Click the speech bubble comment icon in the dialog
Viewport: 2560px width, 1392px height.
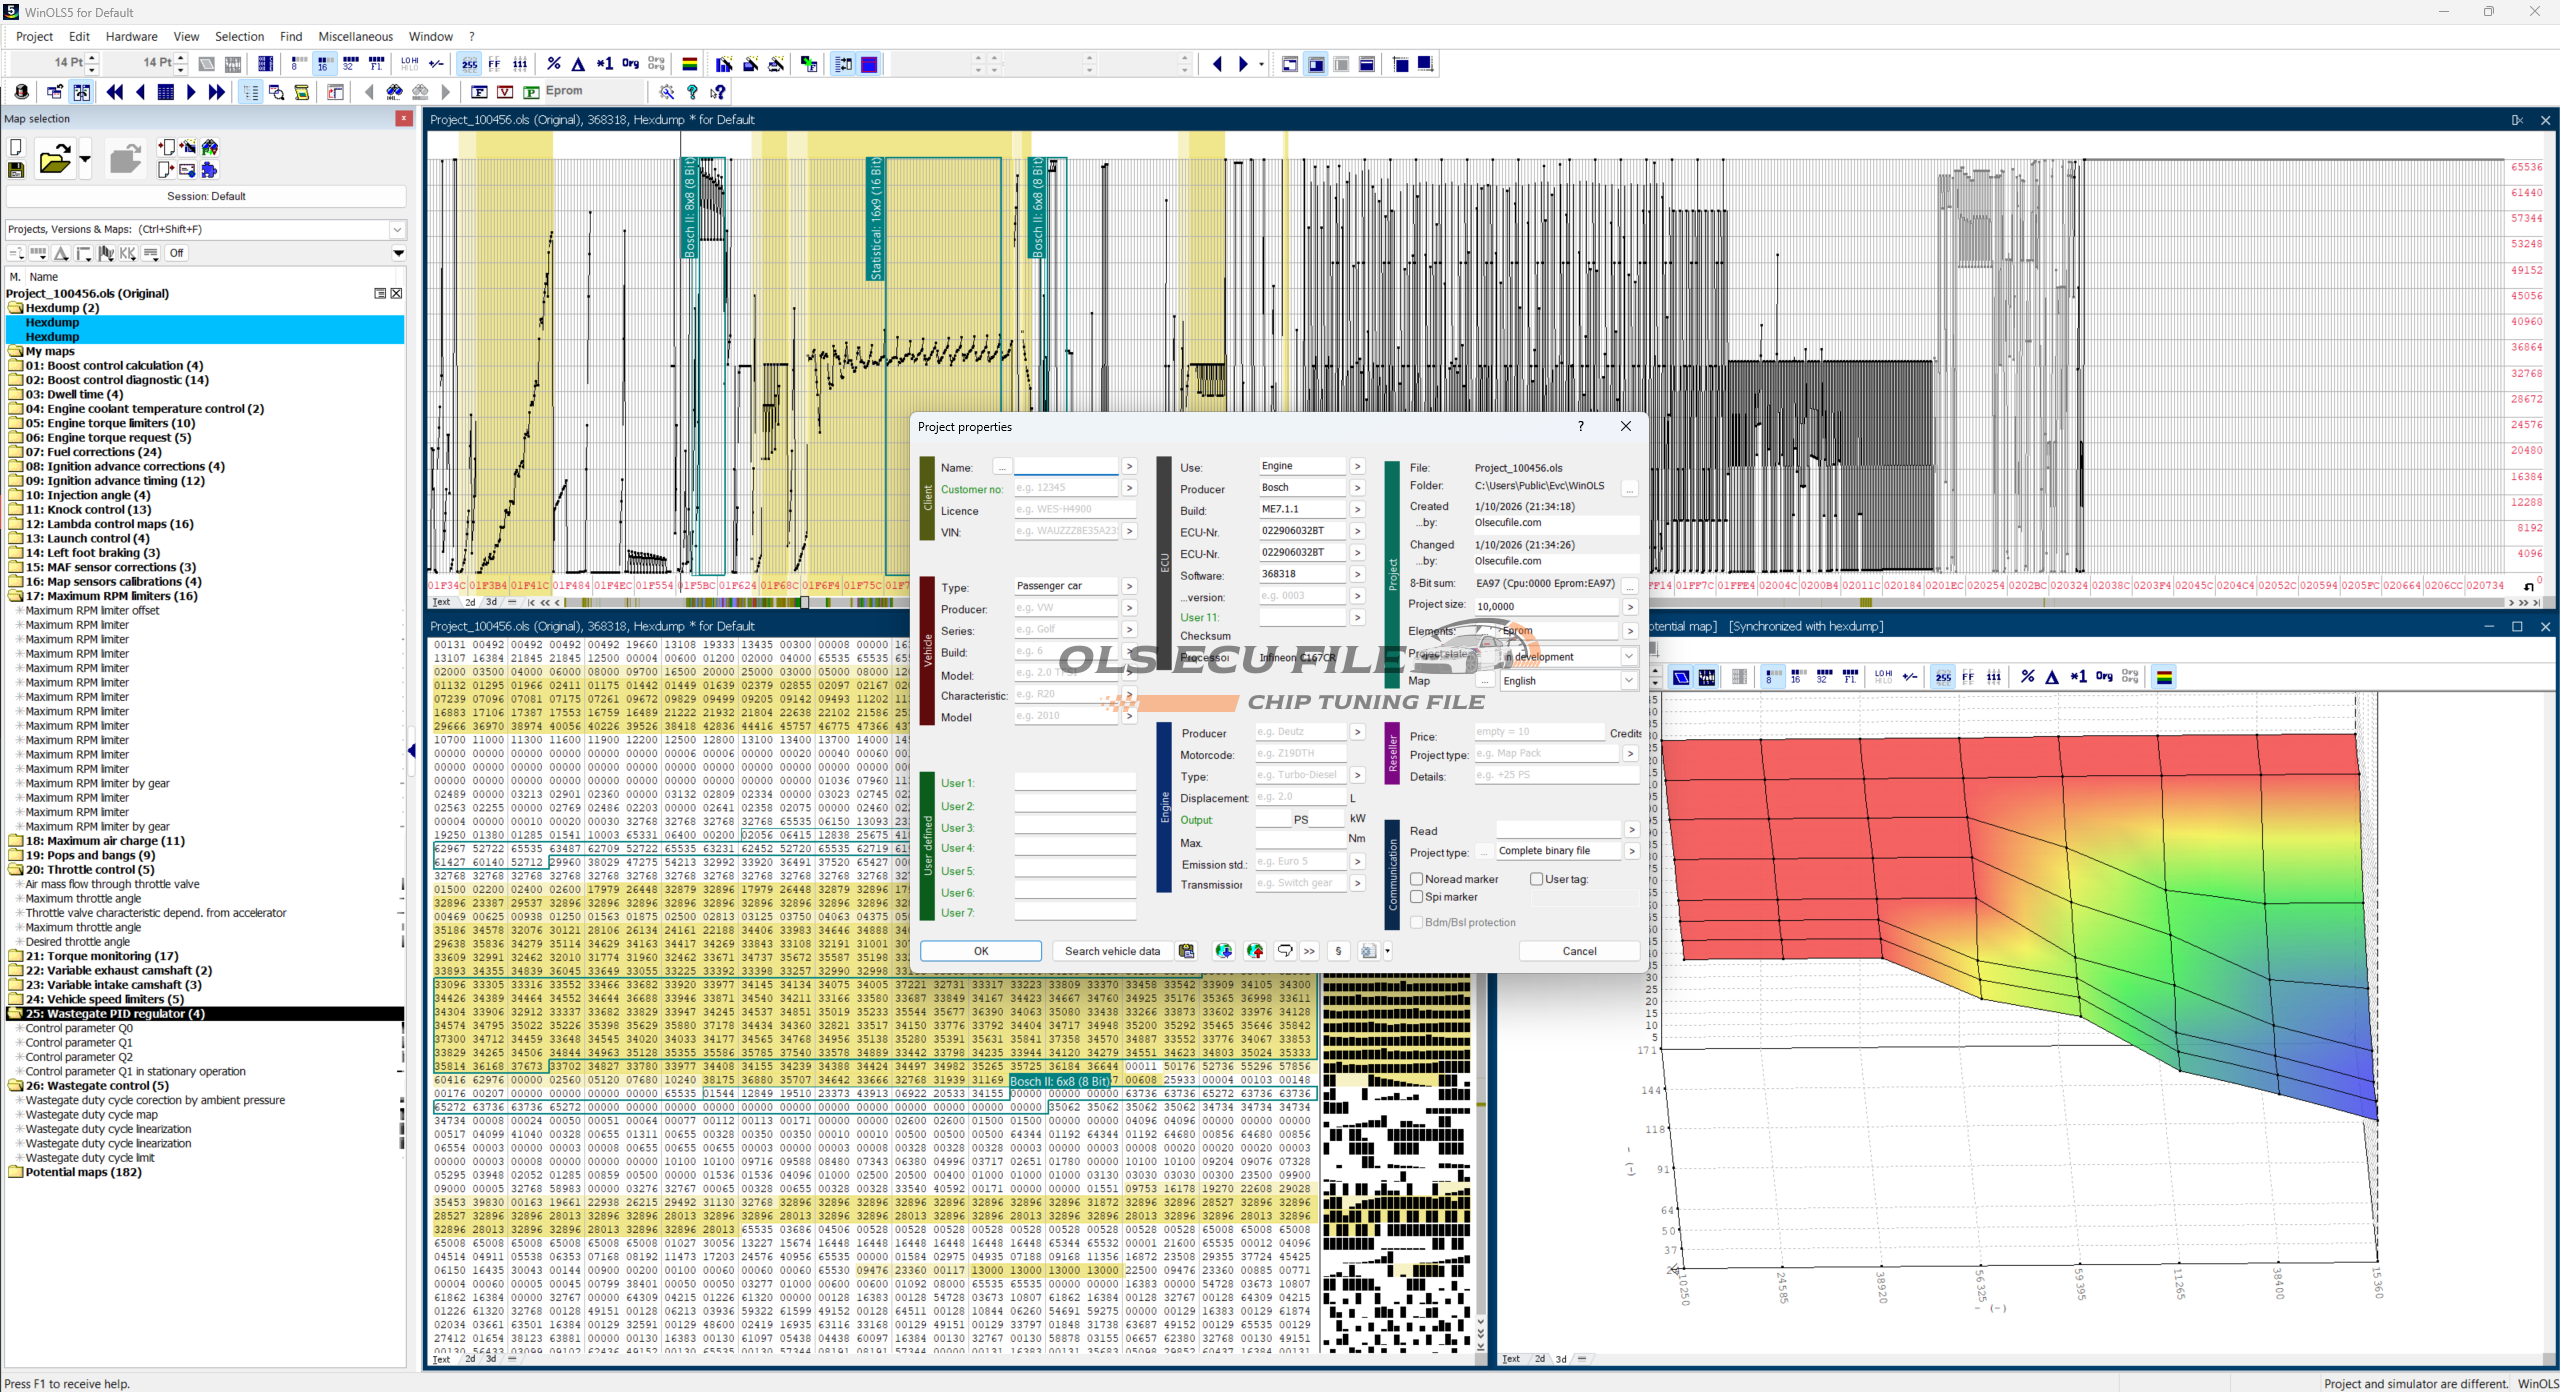pos(1285,951)
